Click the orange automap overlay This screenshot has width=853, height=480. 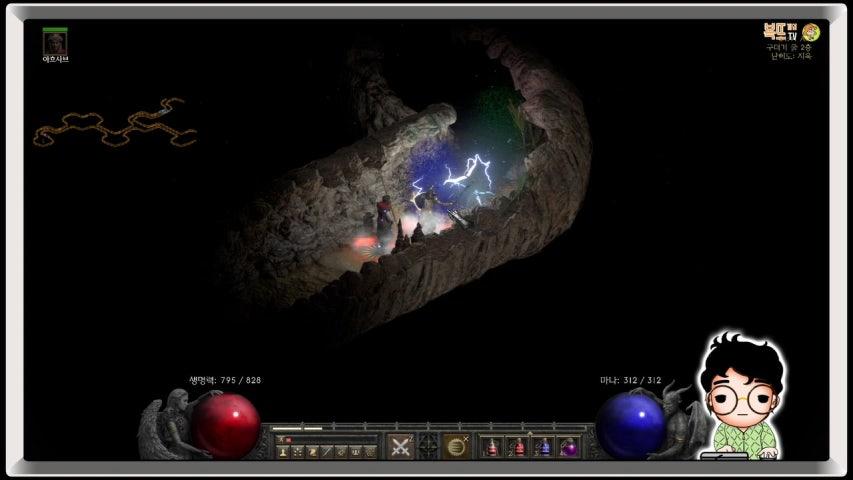coord(114,124)
